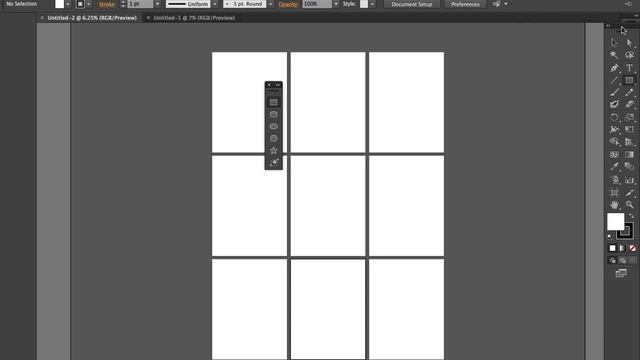Select the Scale tool
The image size is (640, 360).
[629, 117]
